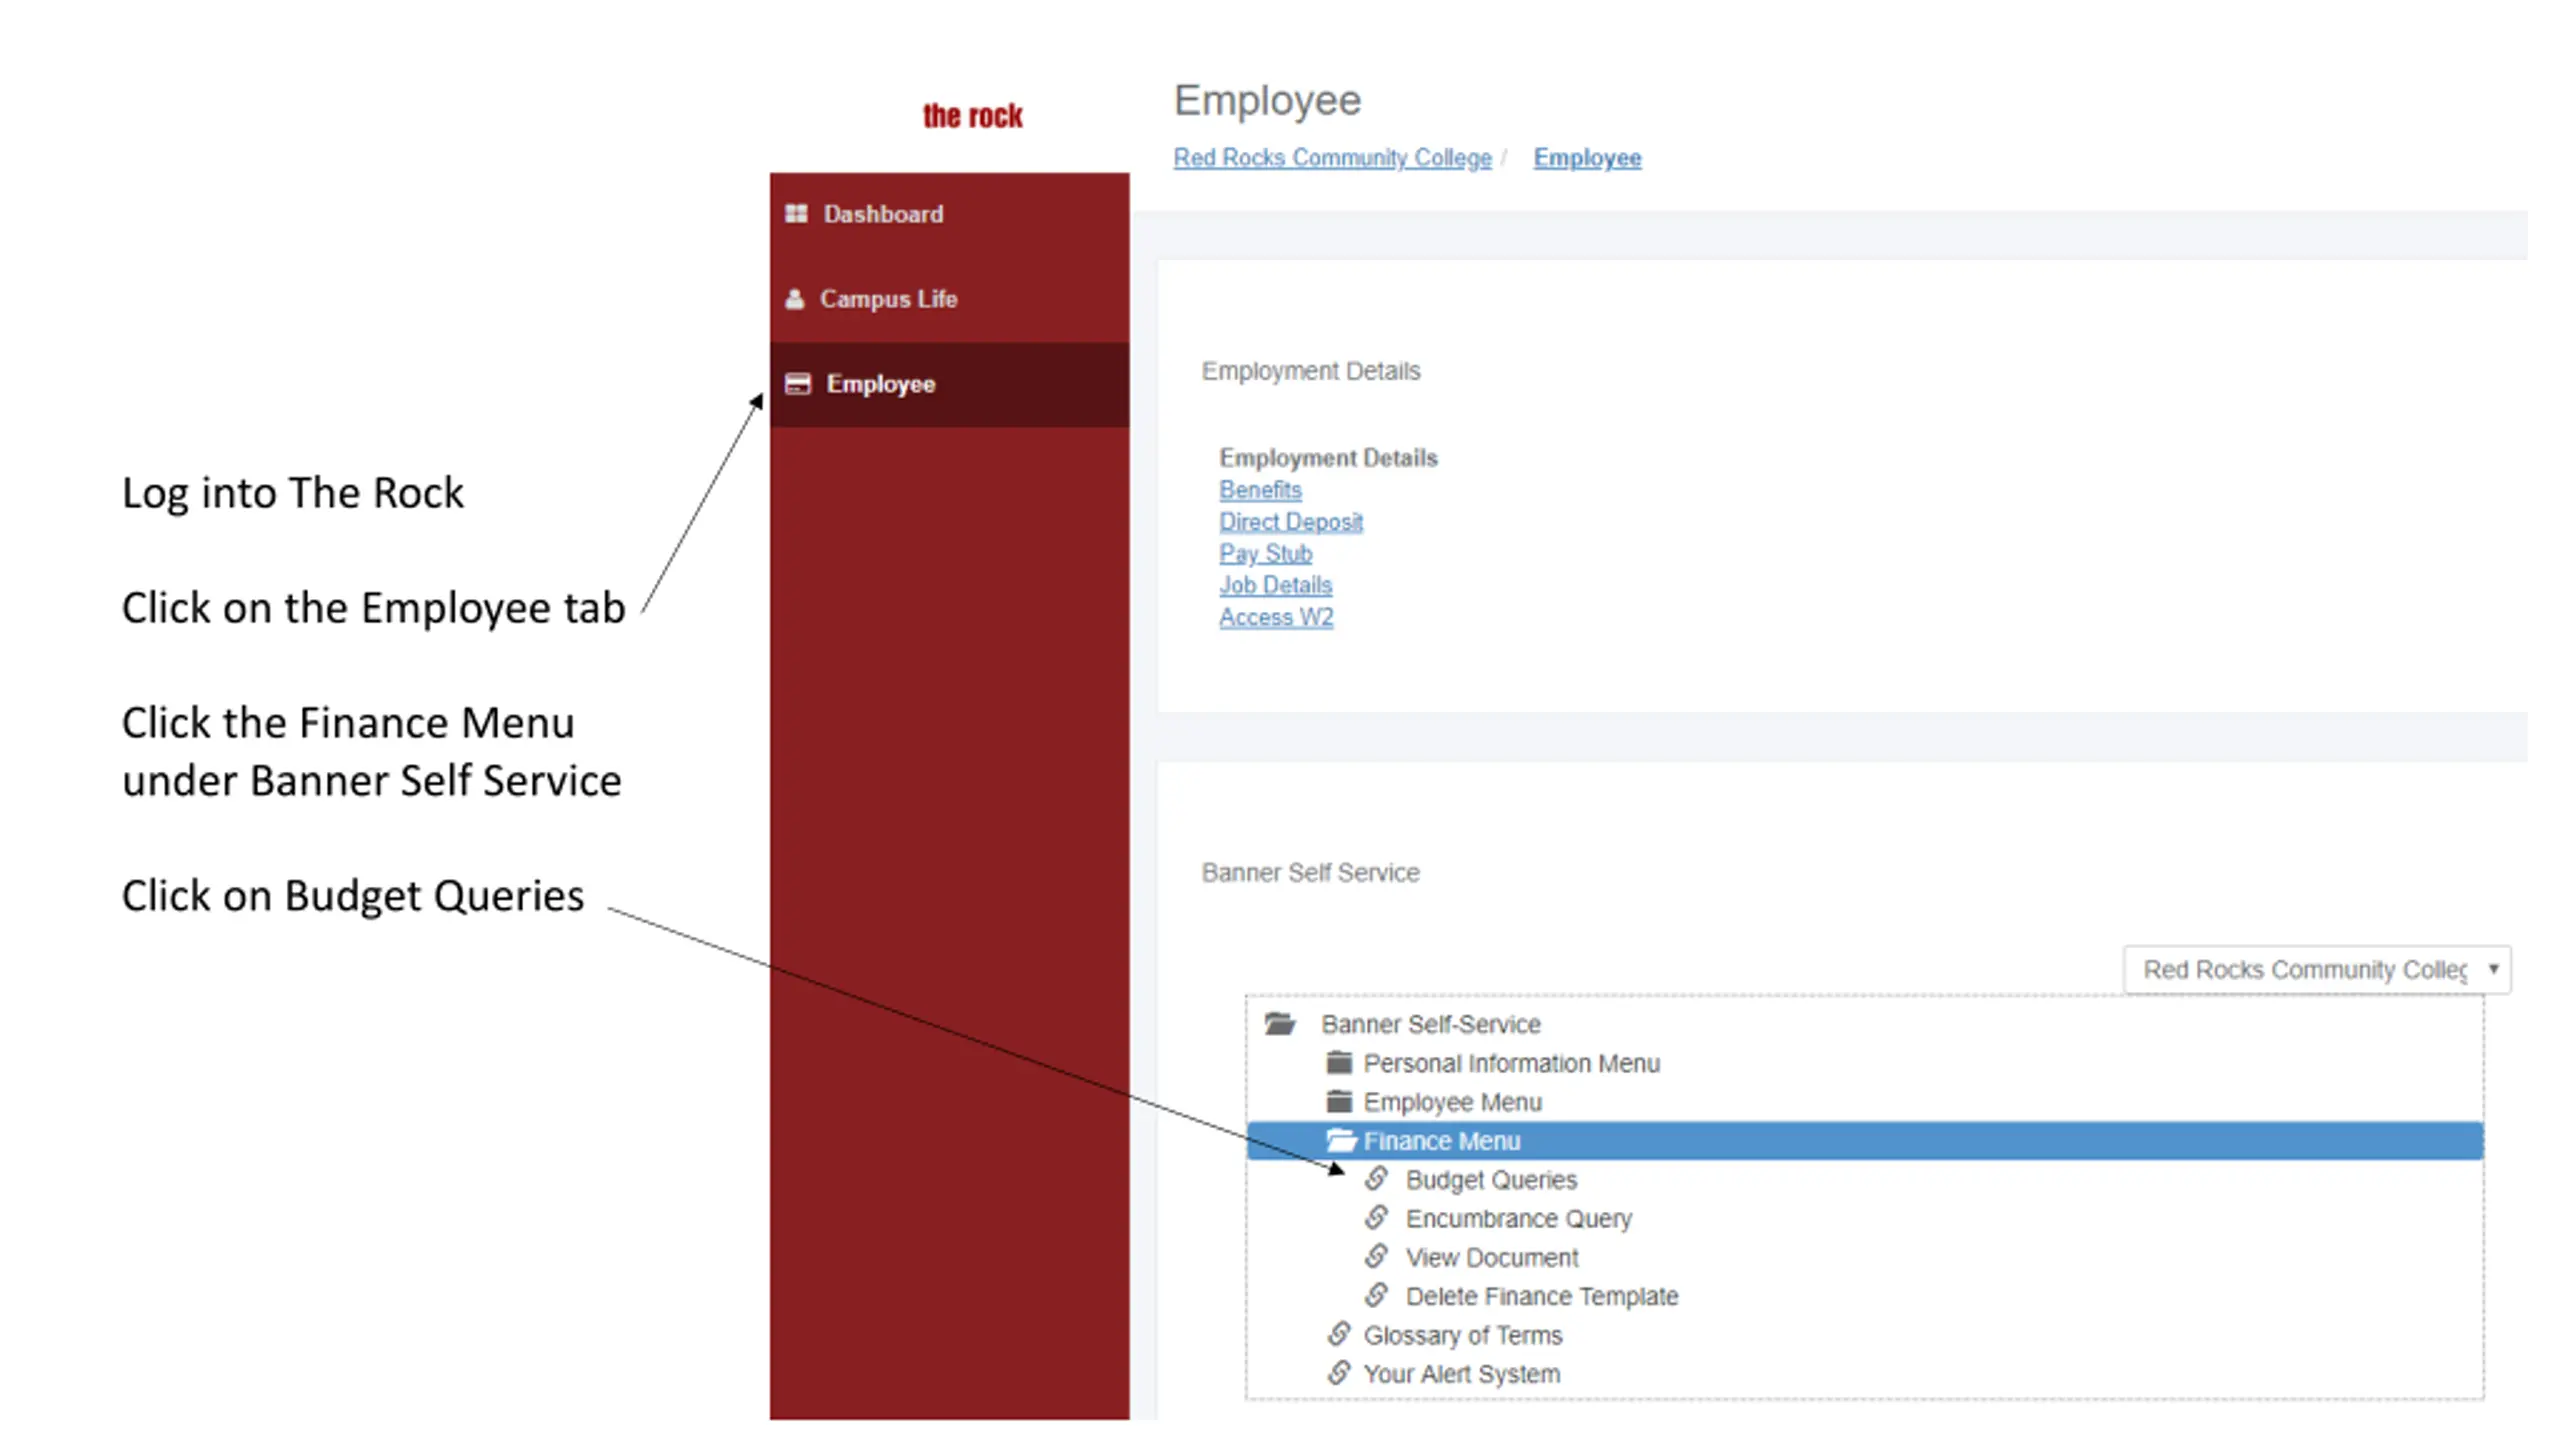Click the Employee card icon in sidebar

coord(798,384)
